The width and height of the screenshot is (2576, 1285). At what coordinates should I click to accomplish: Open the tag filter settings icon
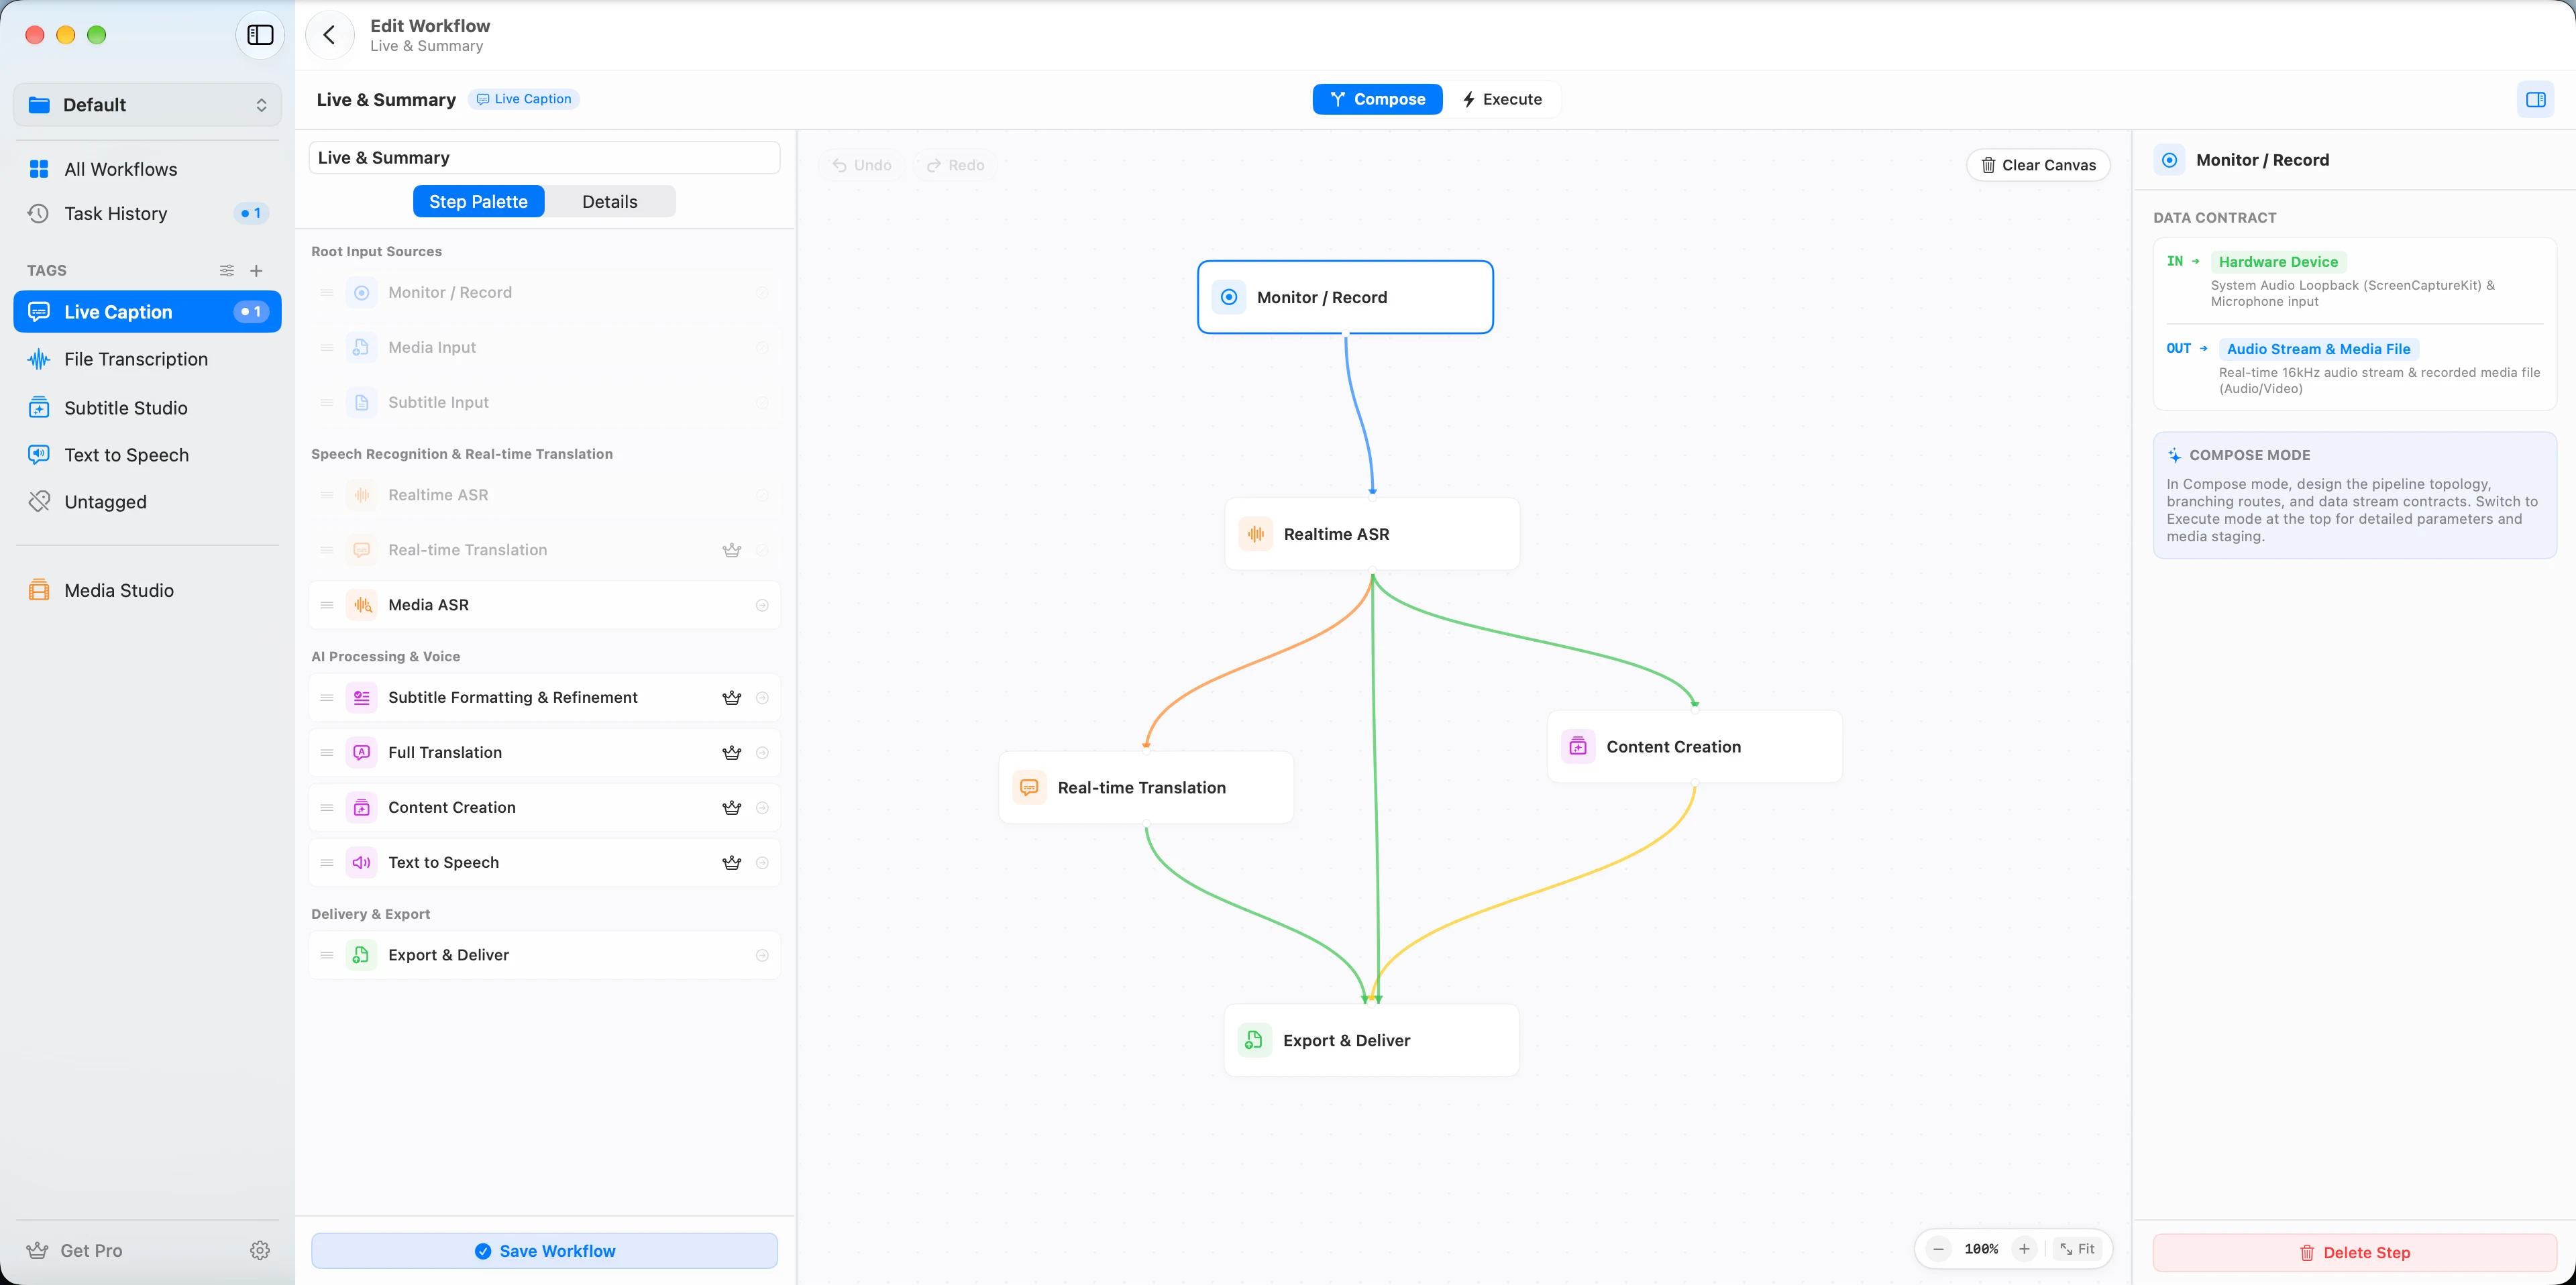tap(227, 270)
